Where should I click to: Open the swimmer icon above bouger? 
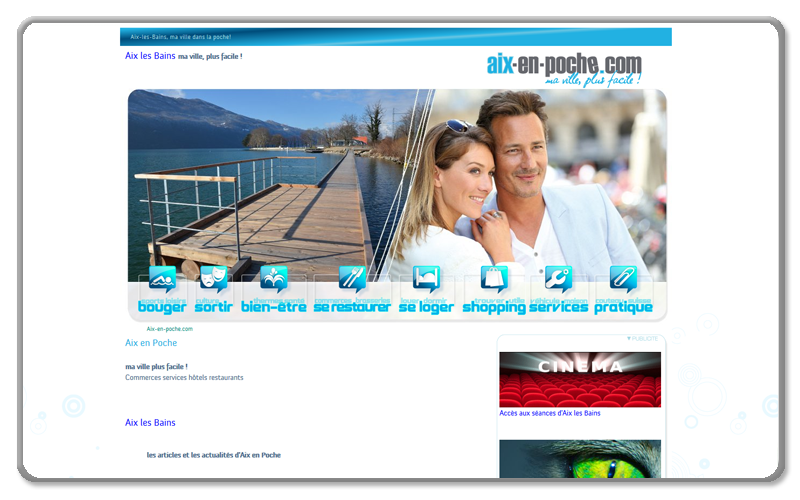pyautogui.click(x=162, y=279)
